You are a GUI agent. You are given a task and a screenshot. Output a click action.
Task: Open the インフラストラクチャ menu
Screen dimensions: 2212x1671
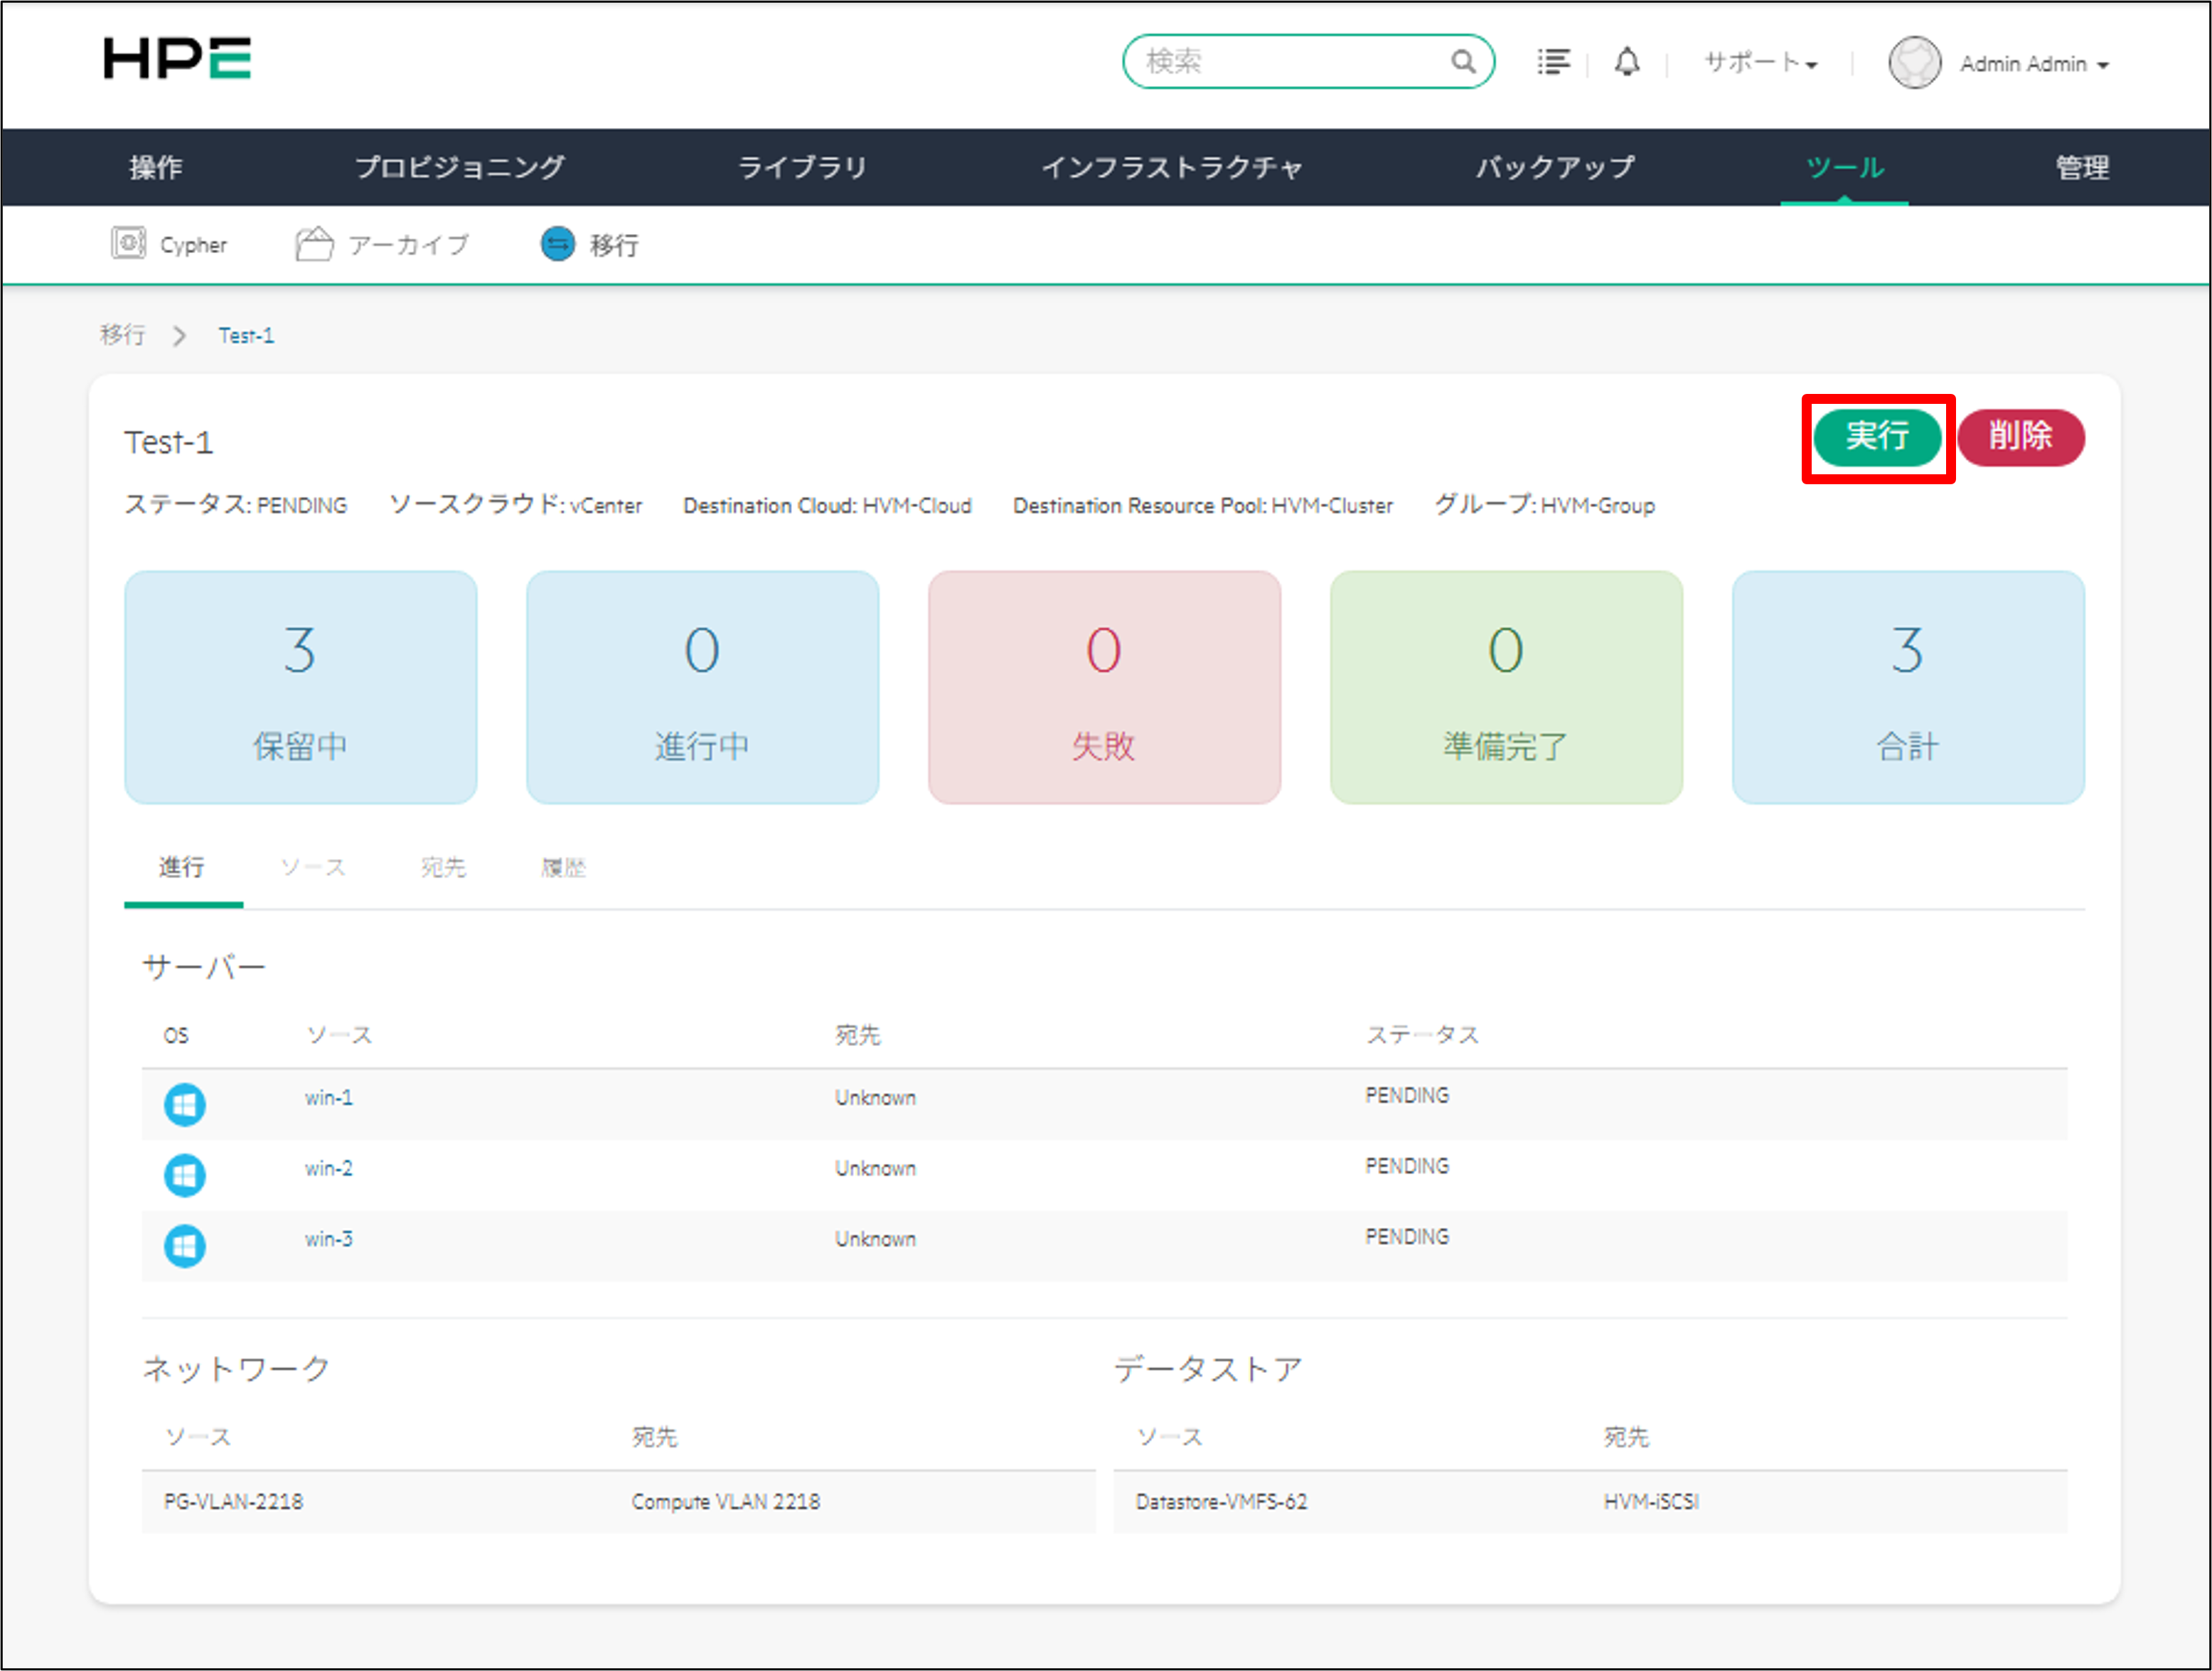click(x=1172, y=167)
